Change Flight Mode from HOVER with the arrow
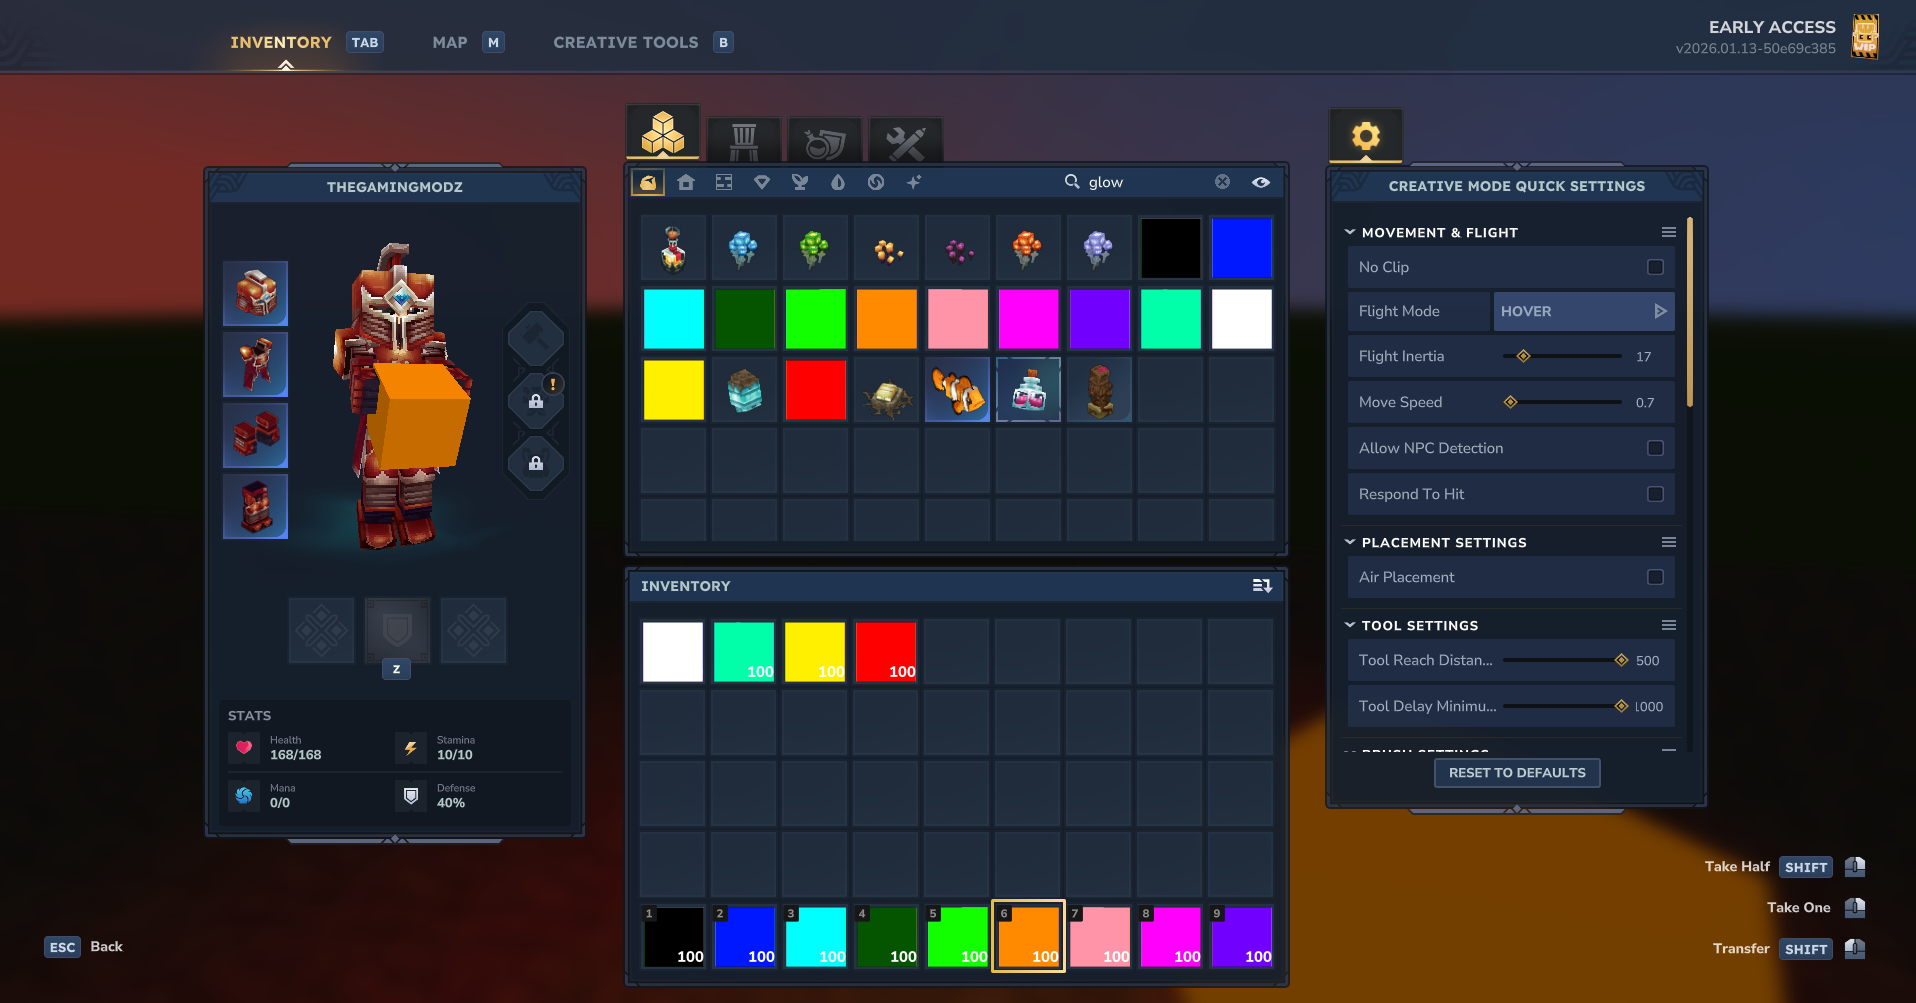1916x1003 pixels. [1660, 311]
